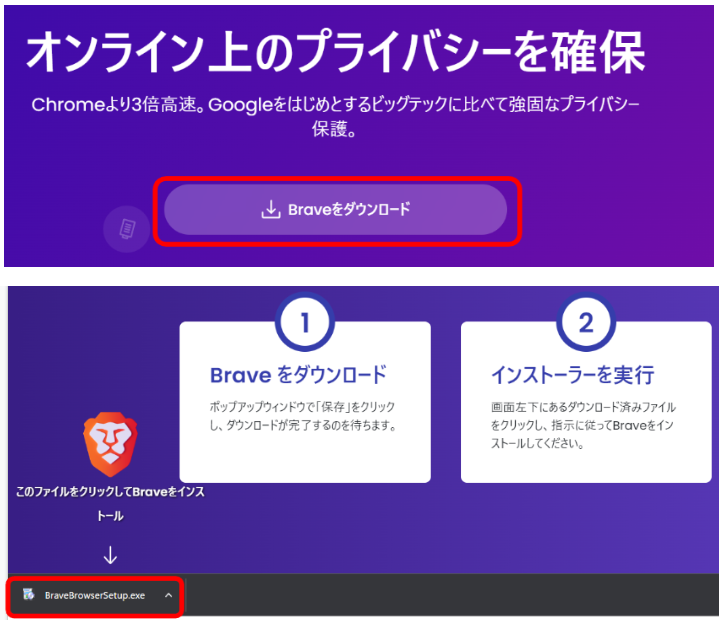
Task: Click the ポップアップウィンドウで「保存」をクリック description
Action: pyautogui.click(x=303, y=416)
